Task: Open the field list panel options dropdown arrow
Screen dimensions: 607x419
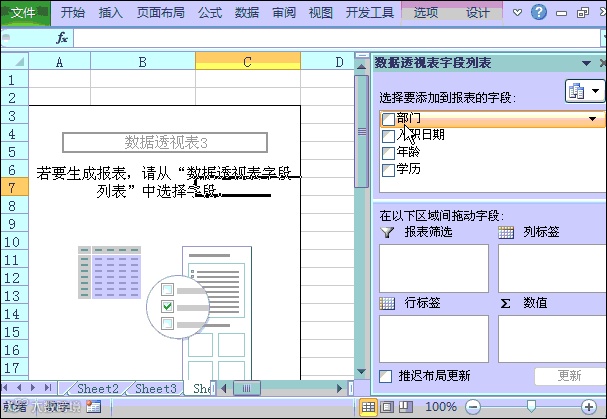Action: pyautogui.click(x=586, y=63)
